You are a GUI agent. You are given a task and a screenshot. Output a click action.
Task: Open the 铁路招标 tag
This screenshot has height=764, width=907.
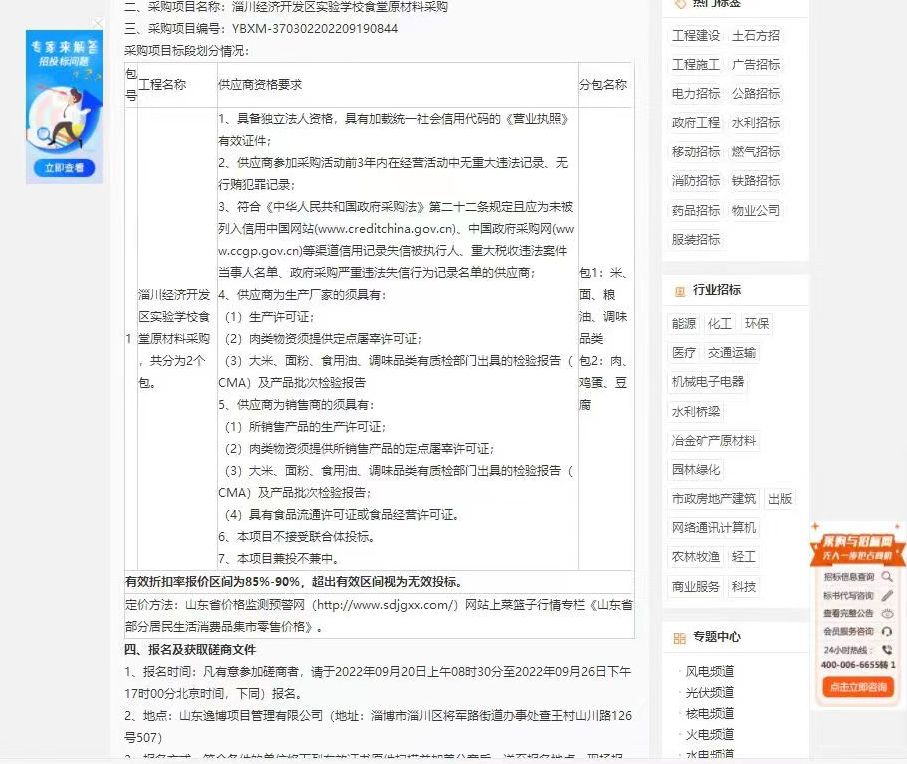point(756,181)
